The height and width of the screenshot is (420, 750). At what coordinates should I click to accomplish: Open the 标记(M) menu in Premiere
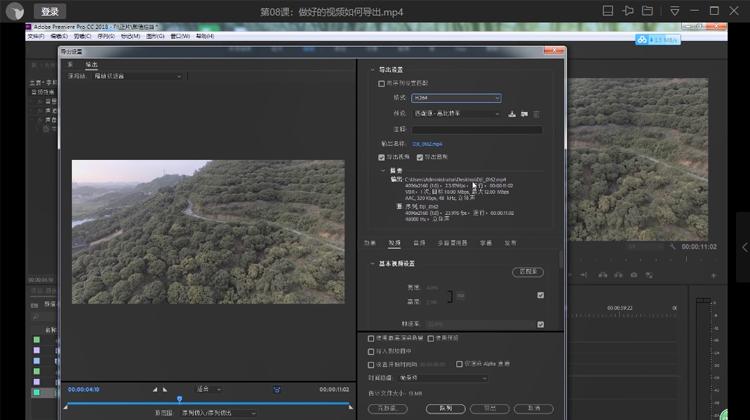[x=130, y=36]
